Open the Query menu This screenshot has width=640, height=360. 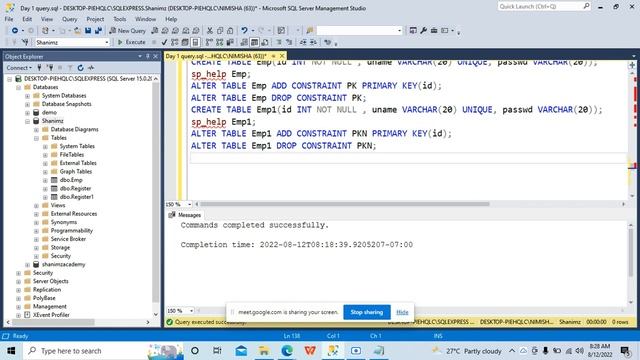coord(69,19)
